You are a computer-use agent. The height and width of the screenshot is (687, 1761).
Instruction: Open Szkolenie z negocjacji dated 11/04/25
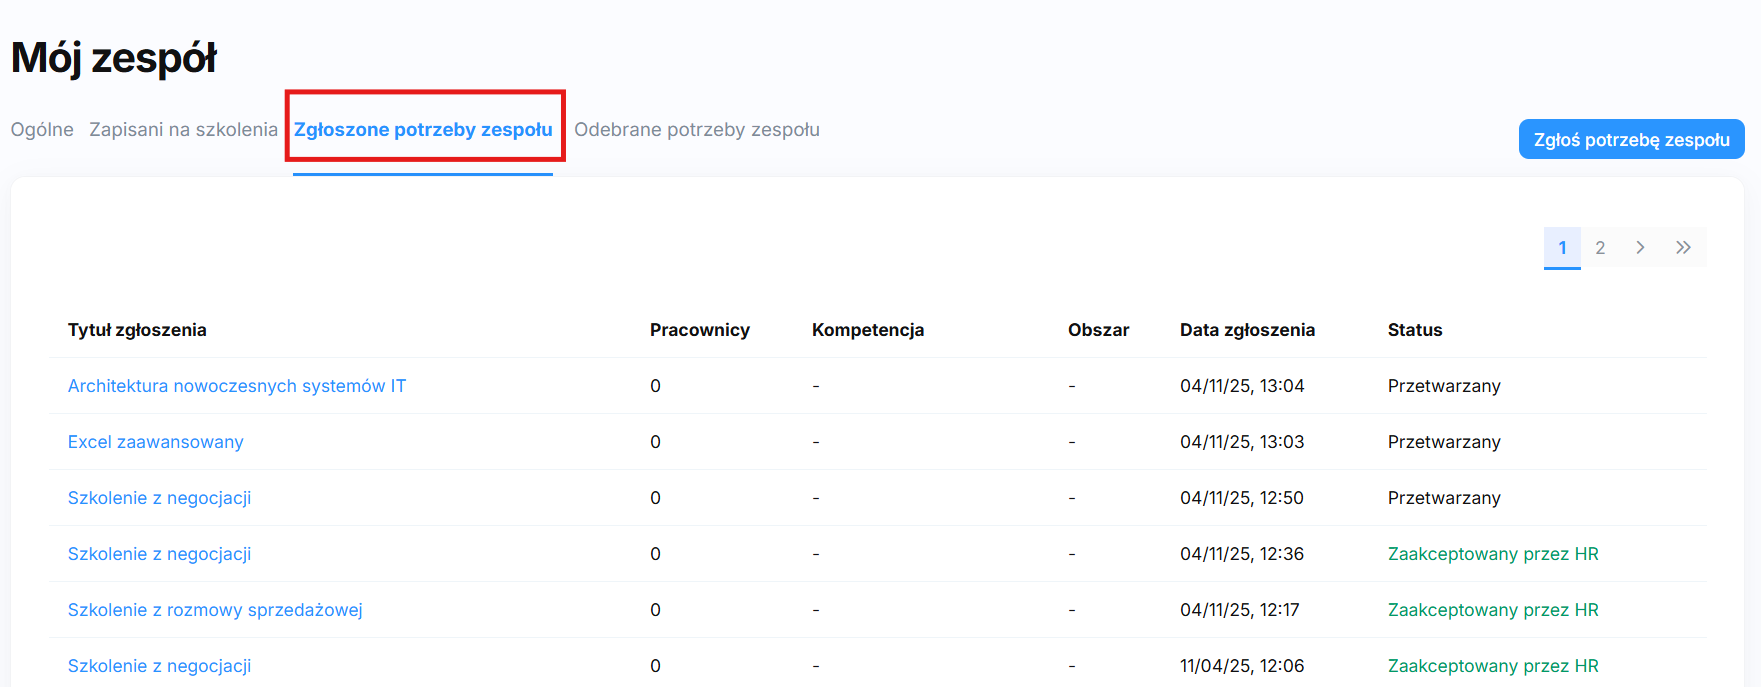pos(159,666)
